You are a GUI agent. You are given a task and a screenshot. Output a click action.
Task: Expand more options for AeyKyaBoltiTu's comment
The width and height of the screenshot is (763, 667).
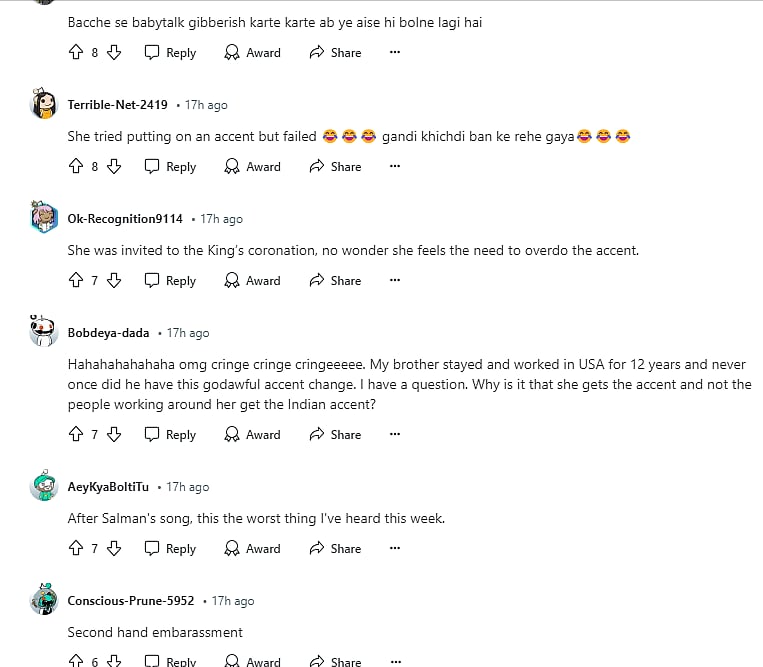394,549
